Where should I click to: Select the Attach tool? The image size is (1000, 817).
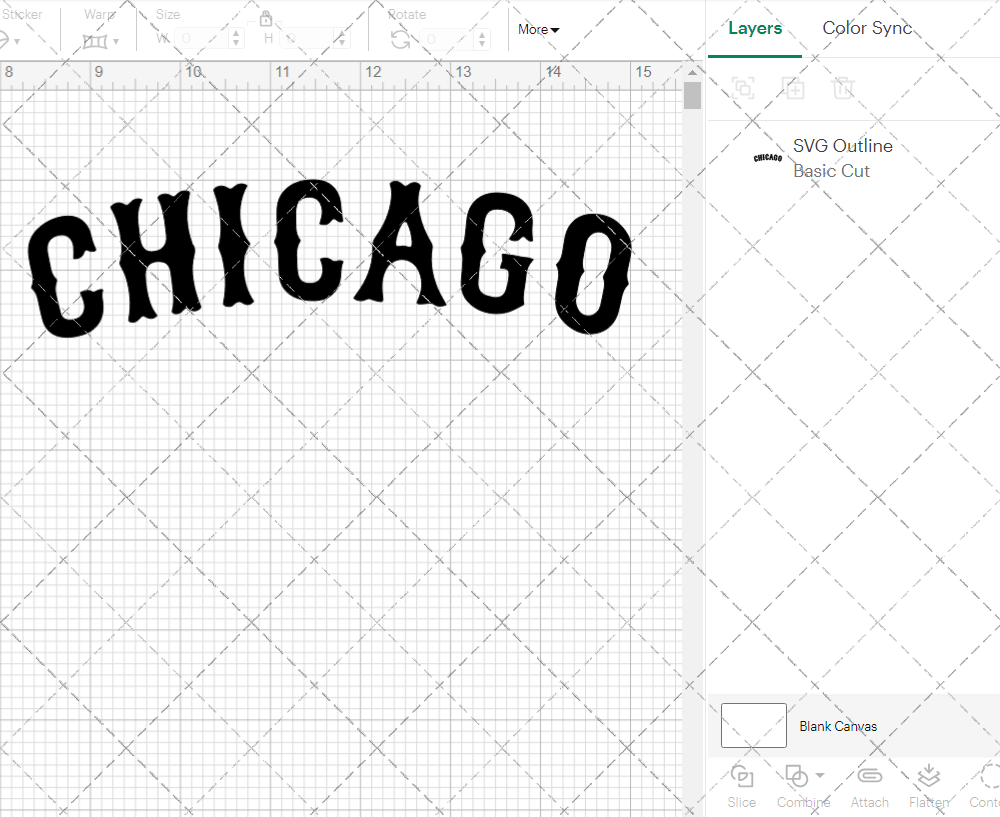tap(869, 785)
